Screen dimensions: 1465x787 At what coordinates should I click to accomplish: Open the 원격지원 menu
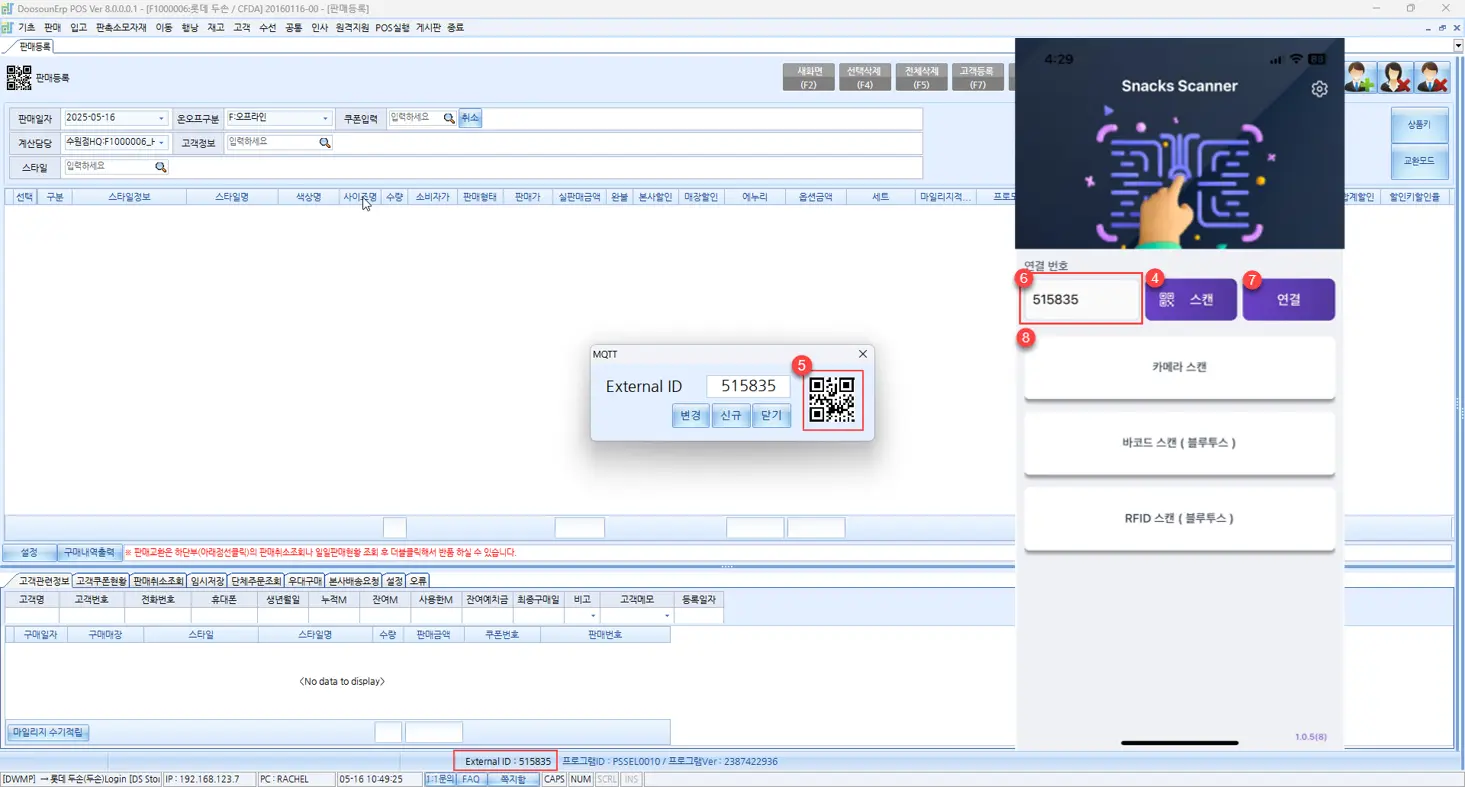352,28
